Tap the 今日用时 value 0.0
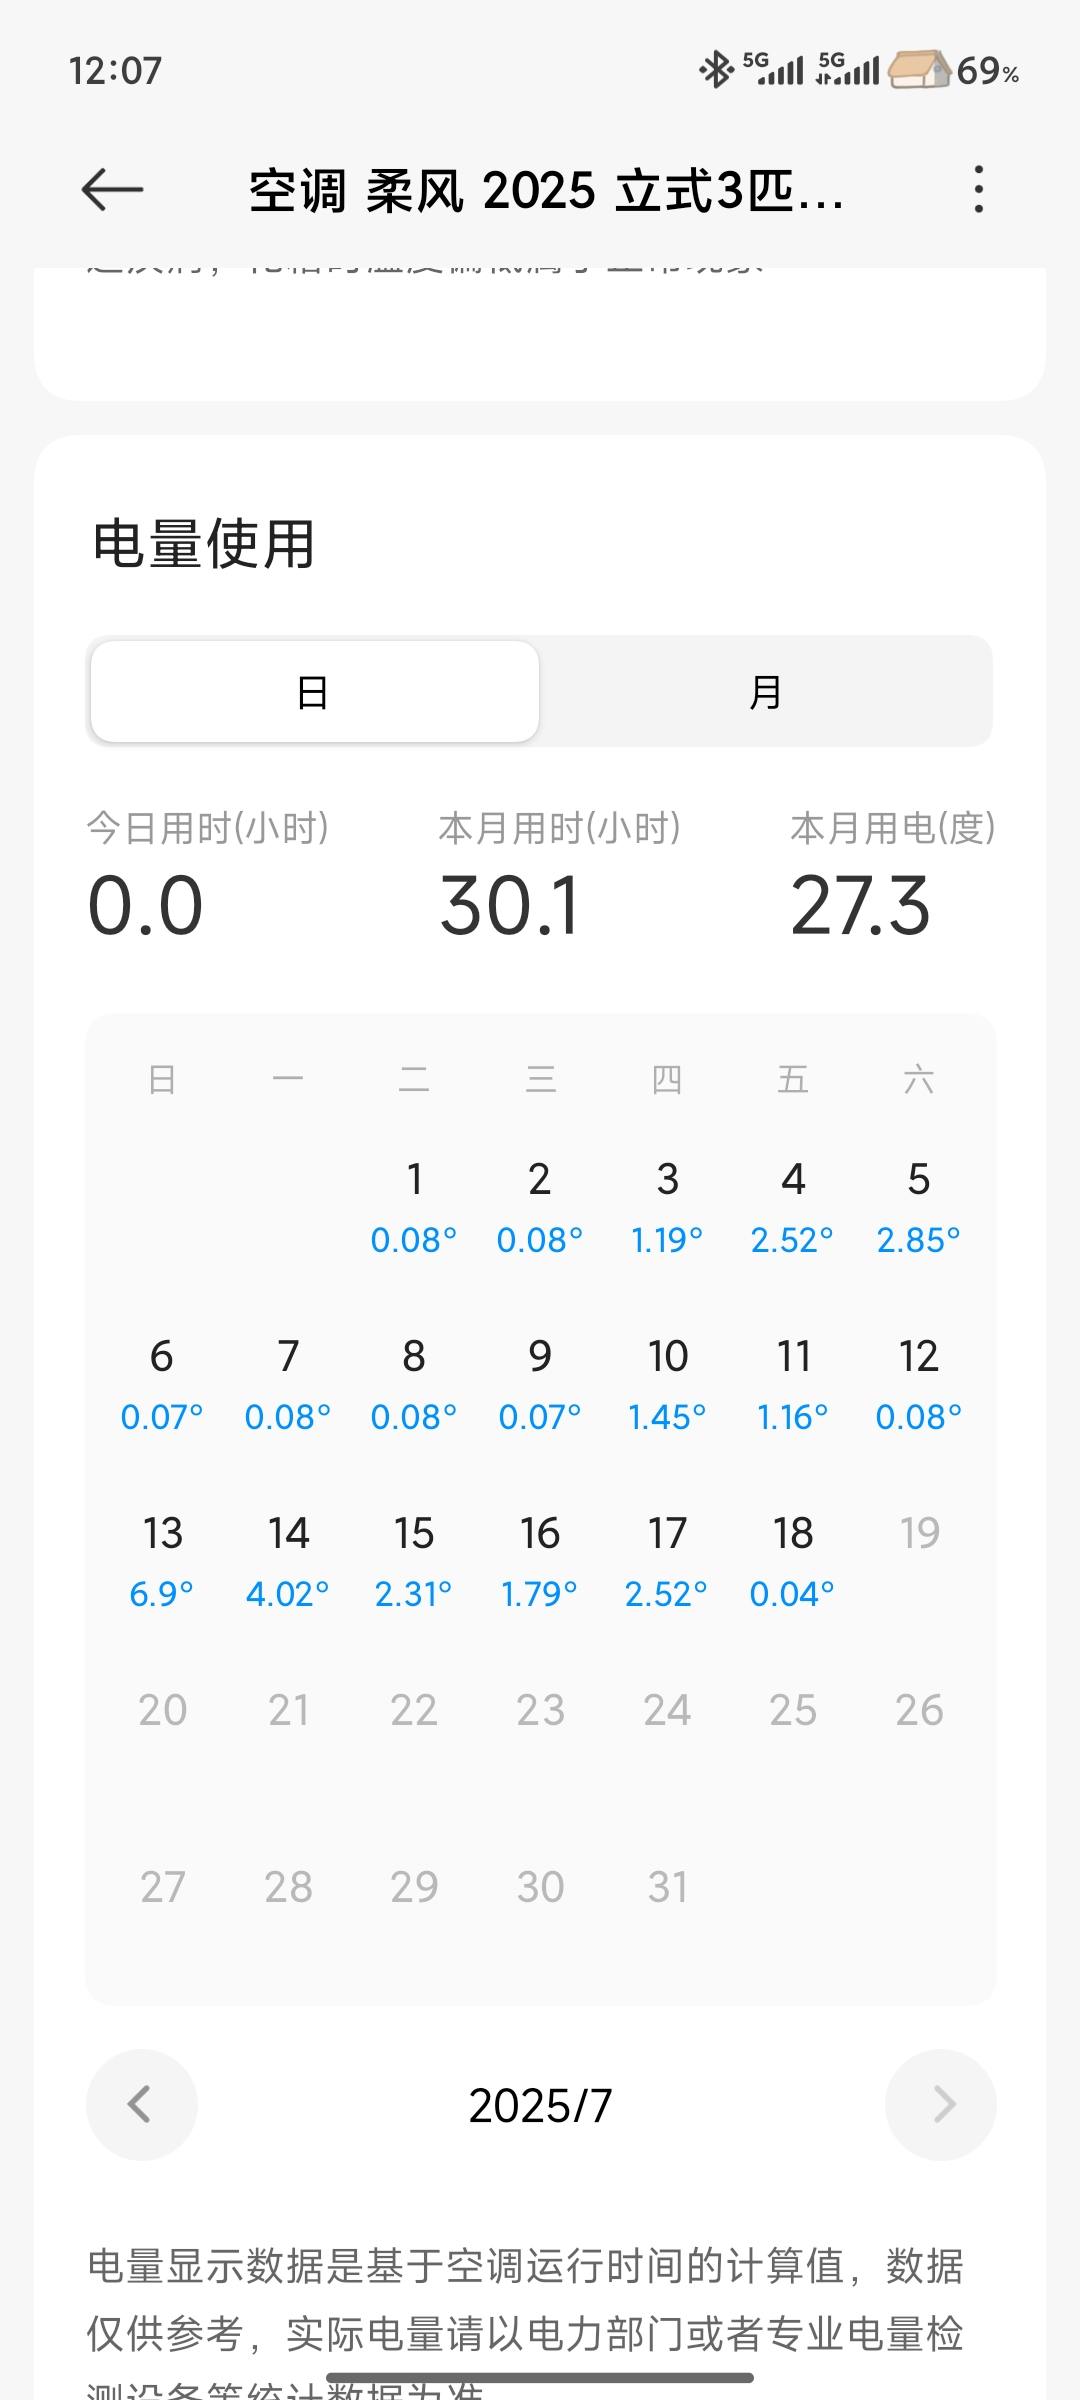 (x=146, y=906)
